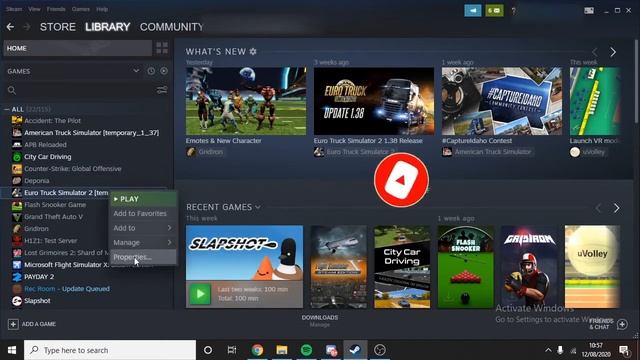The height and width of the screenshot is (360, 640).
Task: Show previous Recent Games arrow
Action: point(598,208)
